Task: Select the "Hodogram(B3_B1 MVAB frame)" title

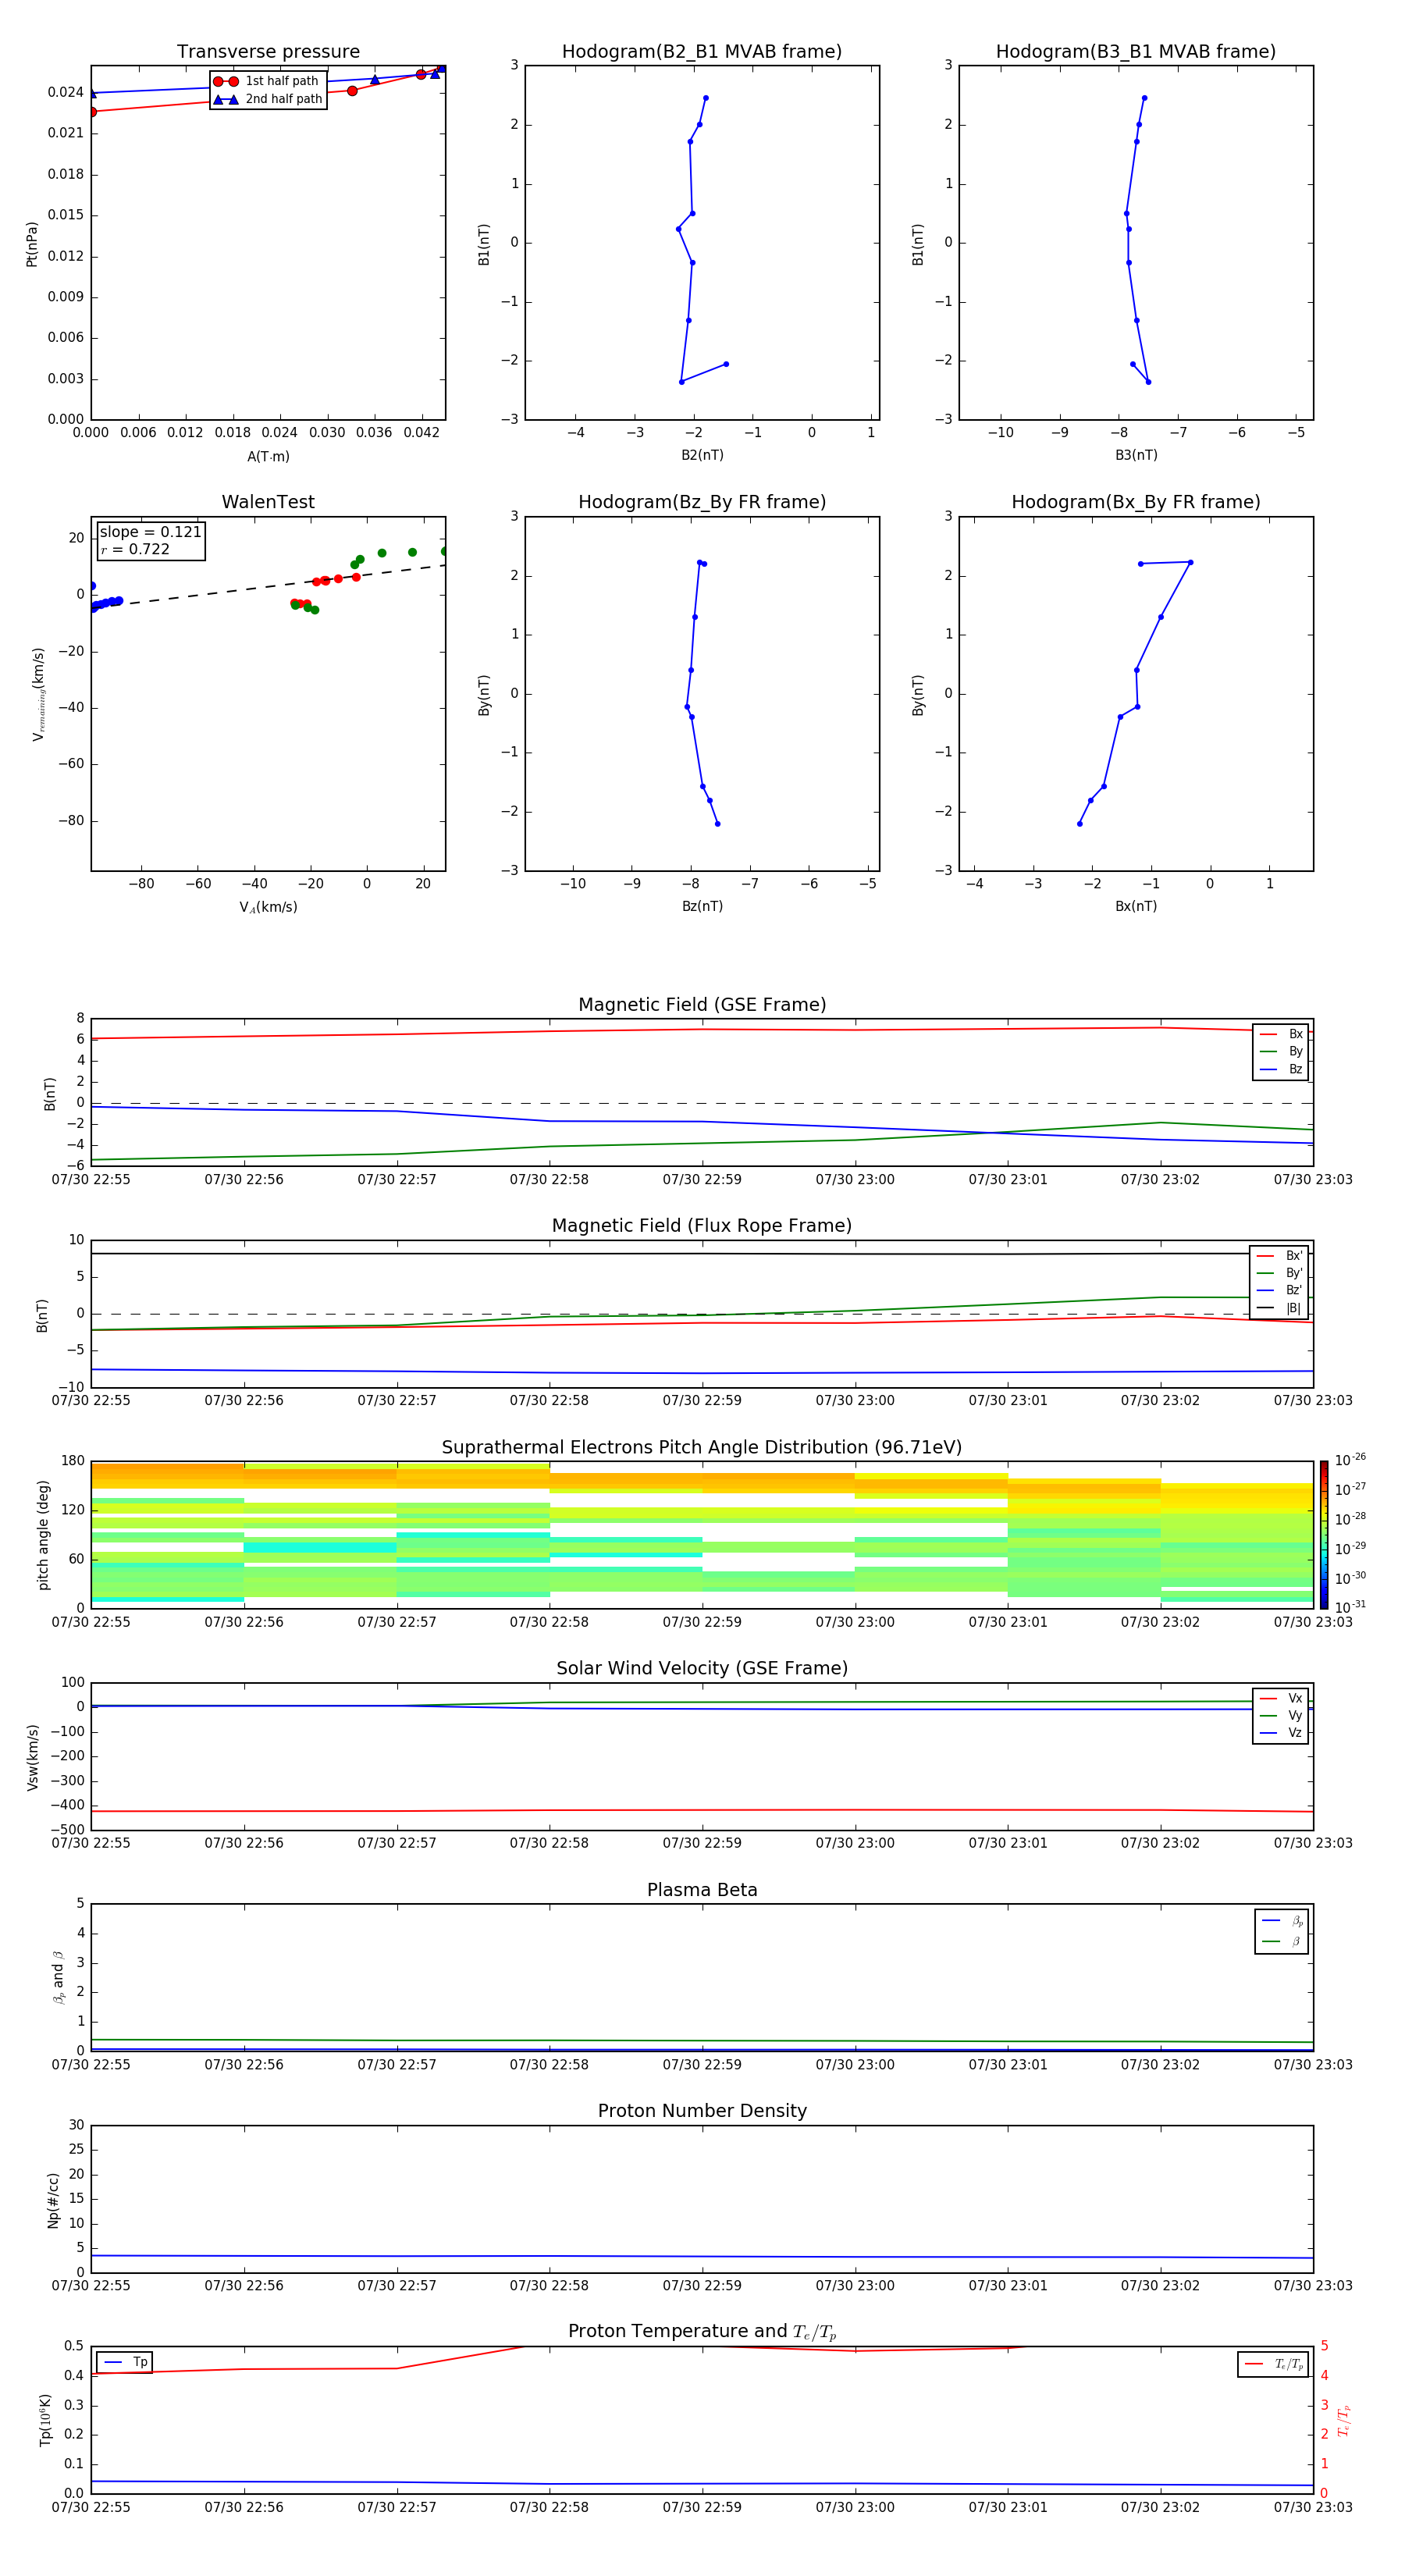Action: 1136,52
